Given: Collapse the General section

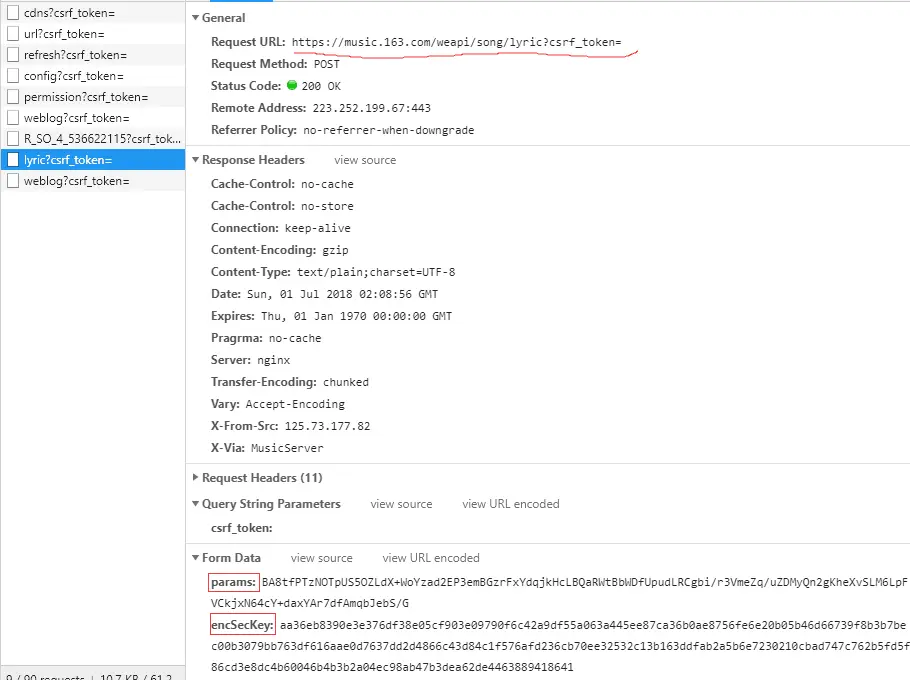Looking at the screenshot, I should coord(196,18).
